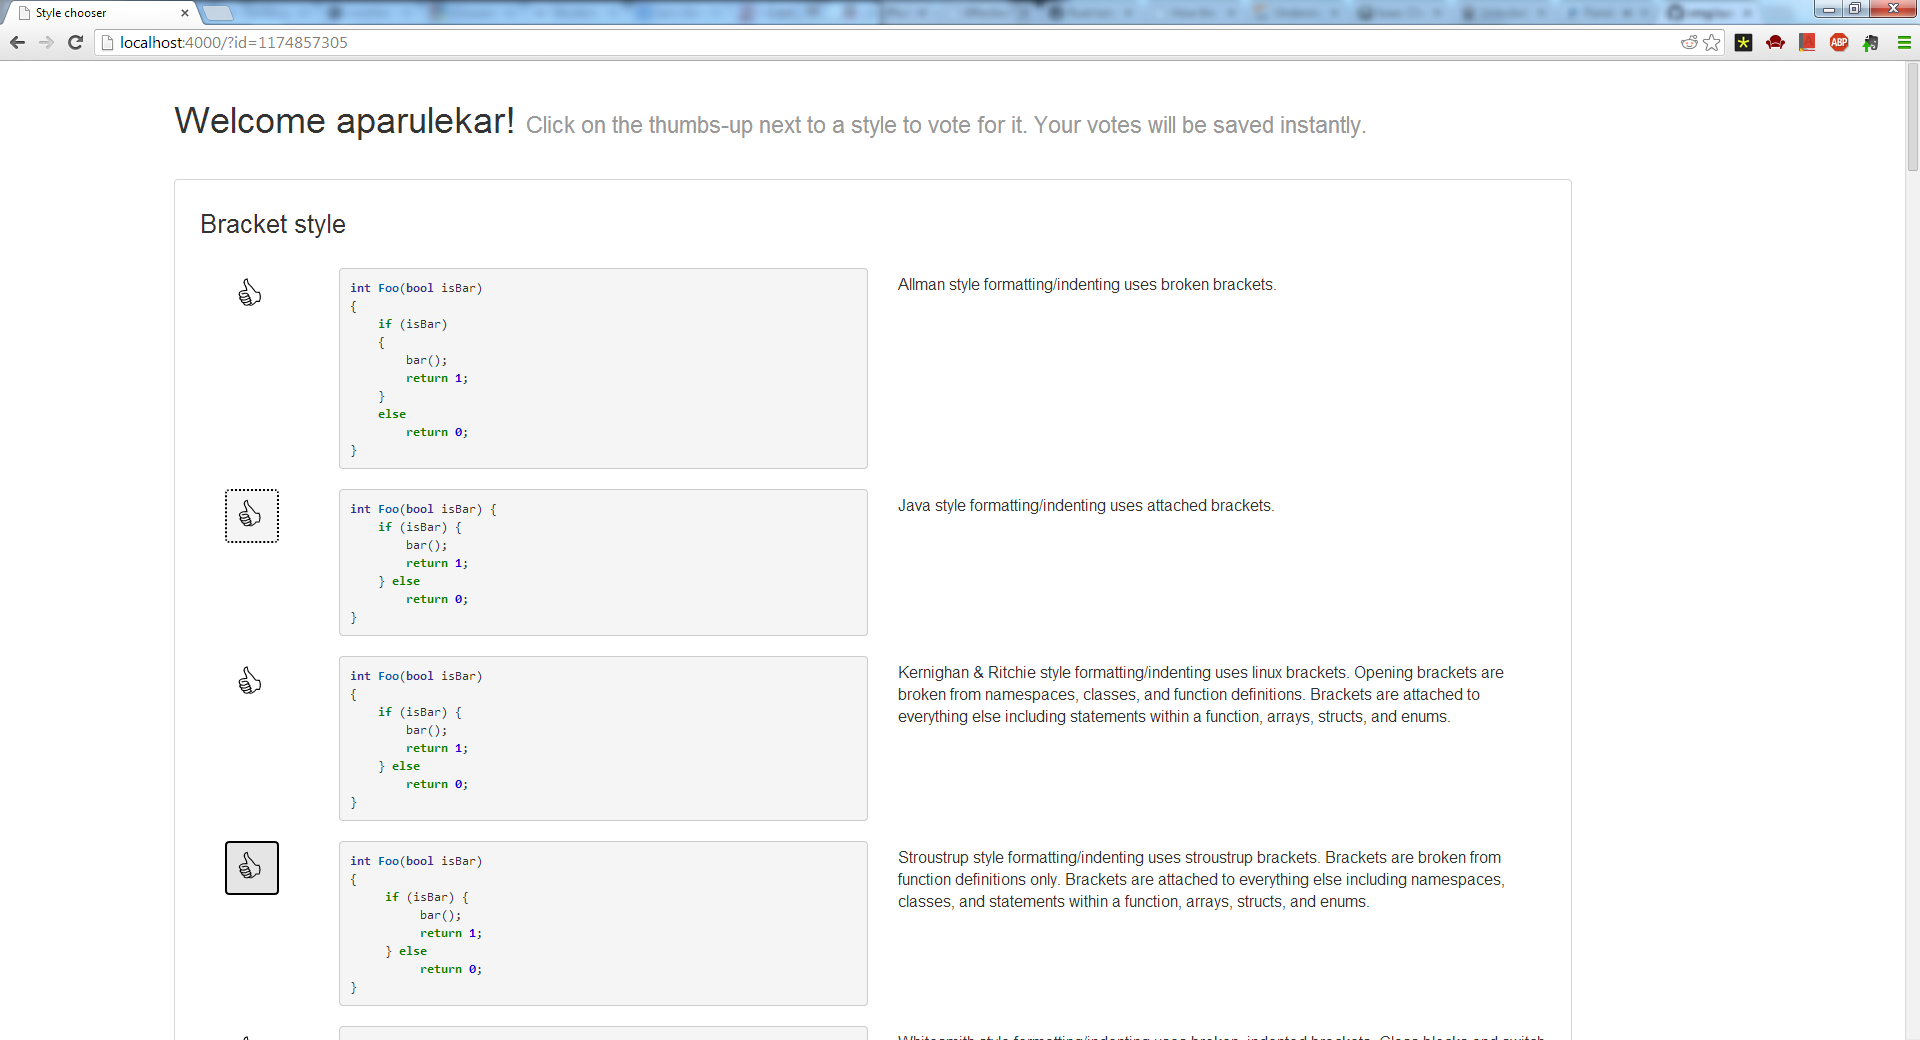Click the vertical page scrollbar thumb
The width and height of the screenshot is (1920, 1040).
(x=1912, y=118)
